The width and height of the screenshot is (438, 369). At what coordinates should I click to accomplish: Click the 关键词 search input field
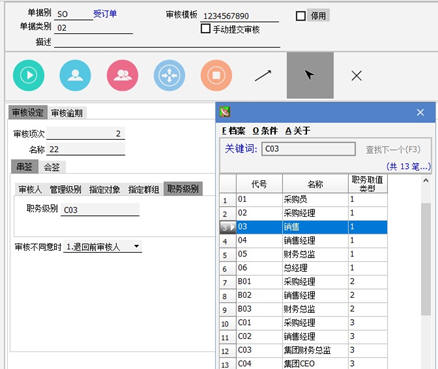point(309,149)
